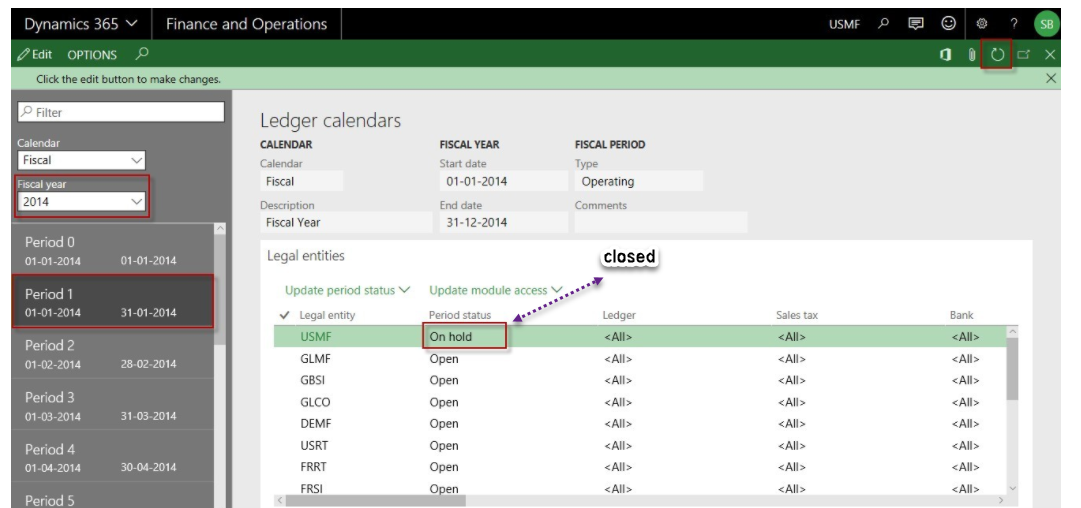Click Ledger <All> cell for USMF

pyautogui.click(x=618, y=337)
